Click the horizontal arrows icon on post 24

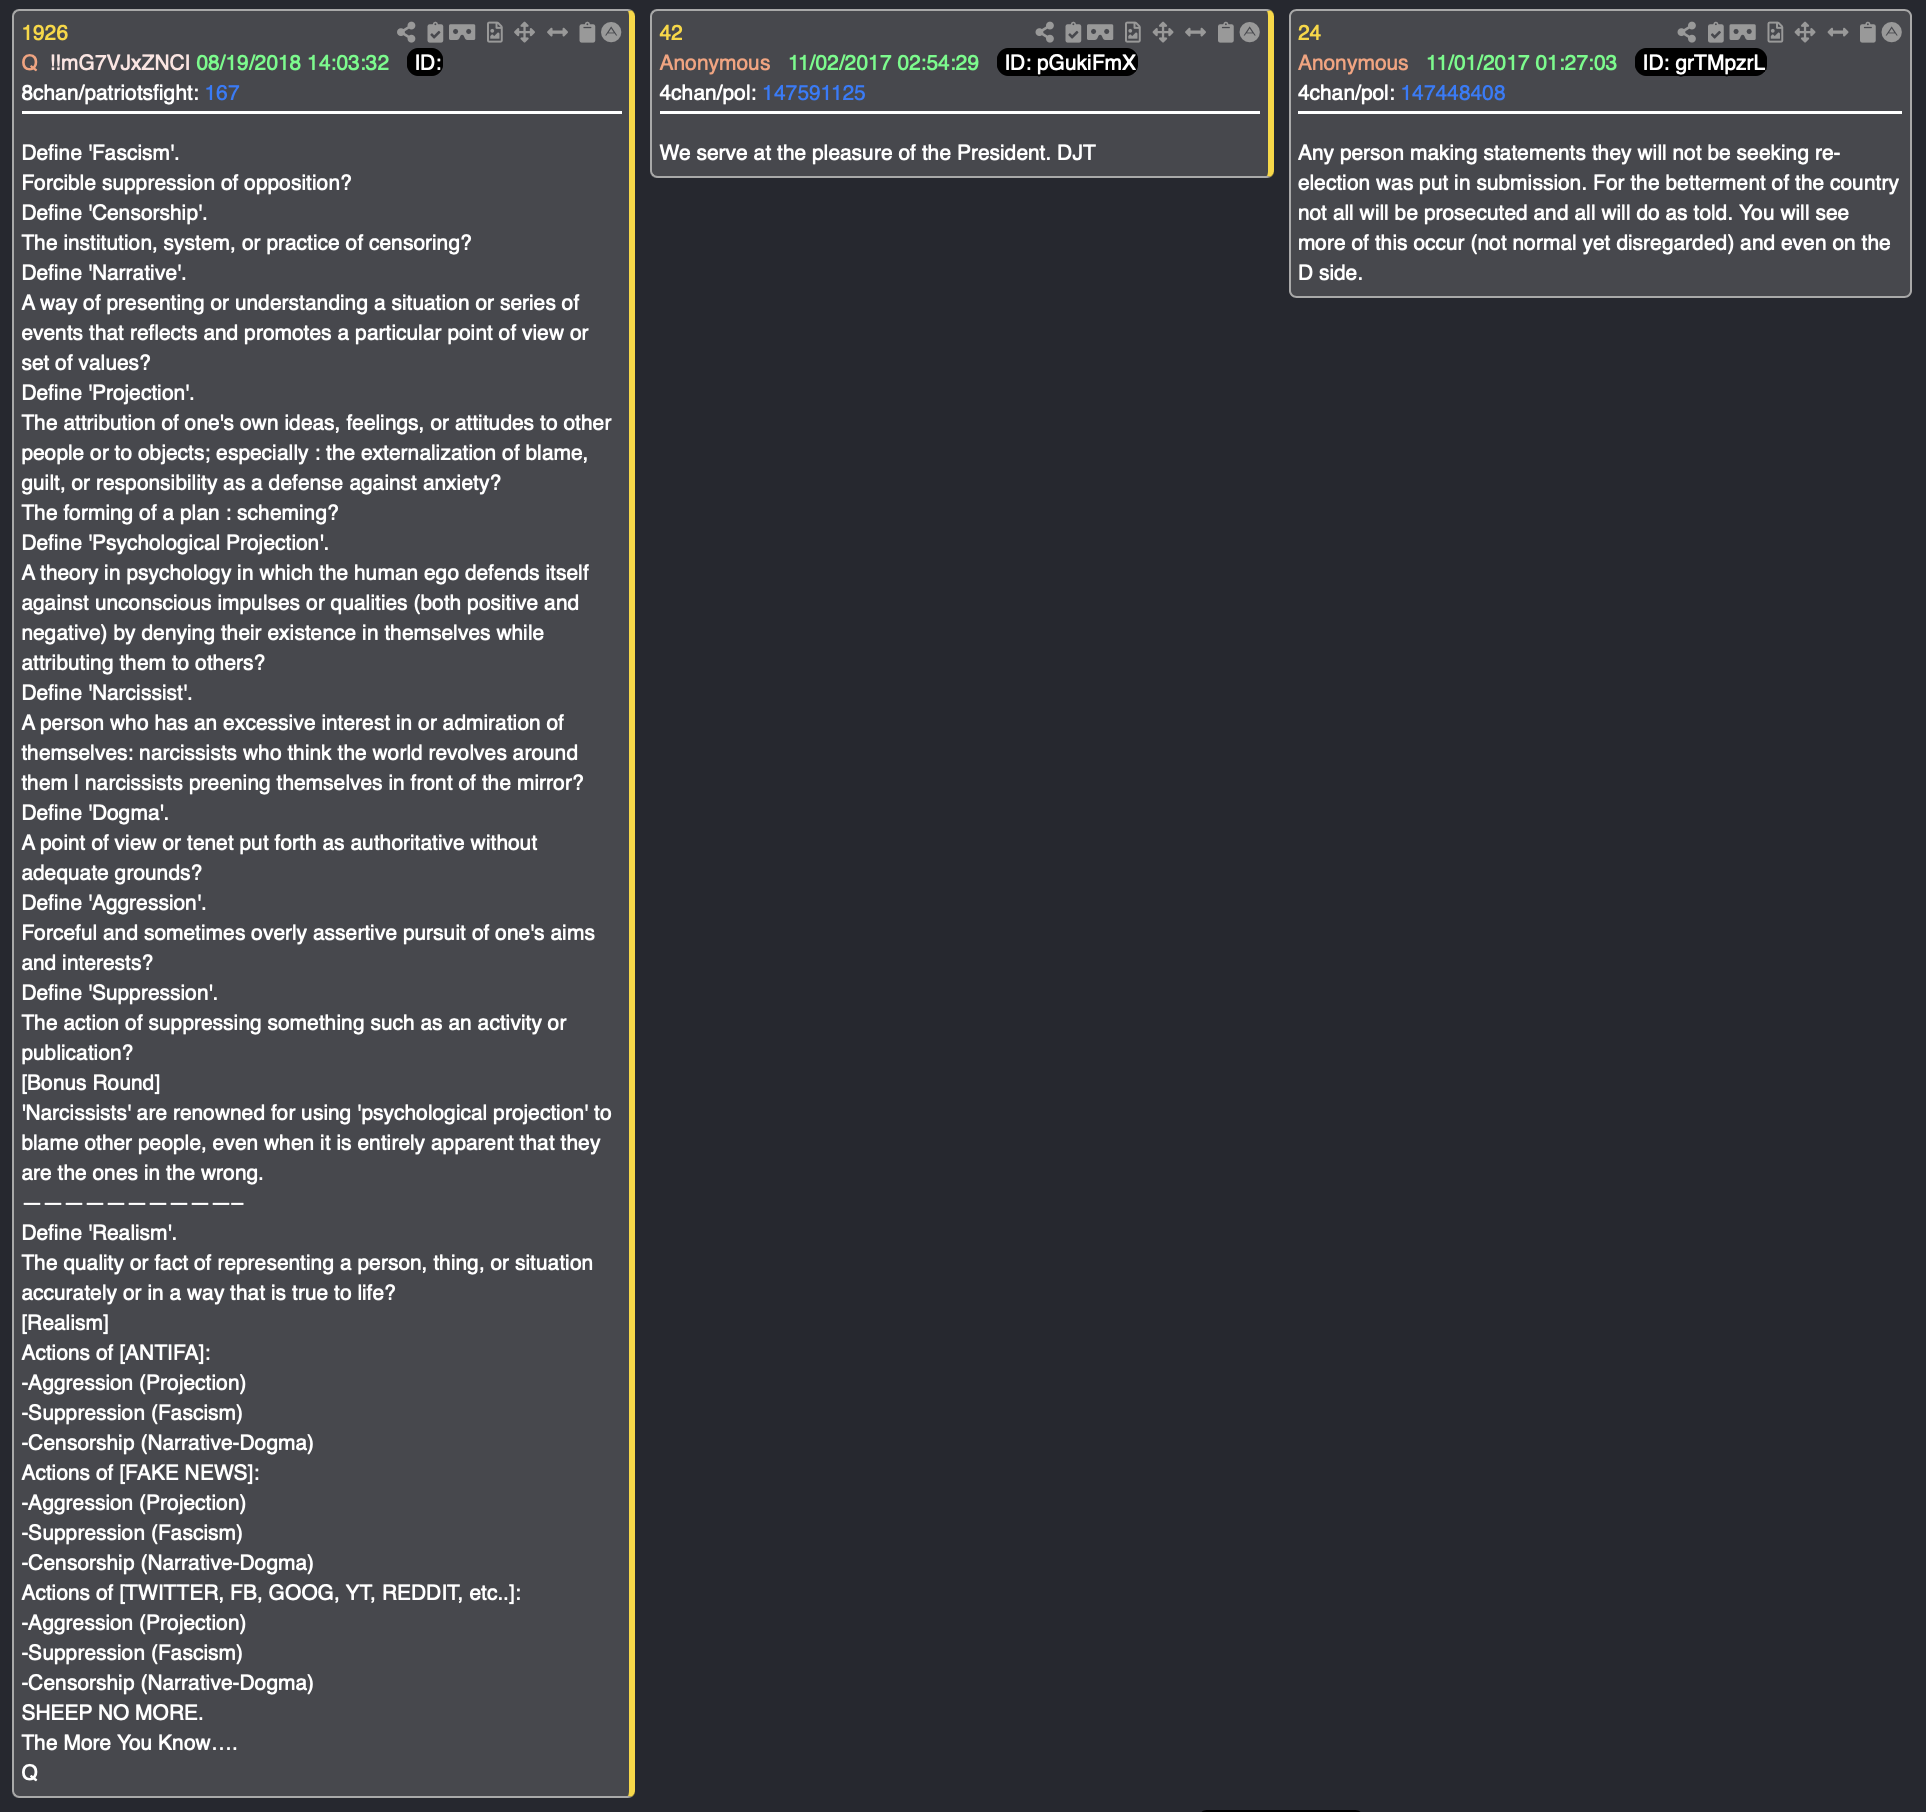coord(1838,33)
